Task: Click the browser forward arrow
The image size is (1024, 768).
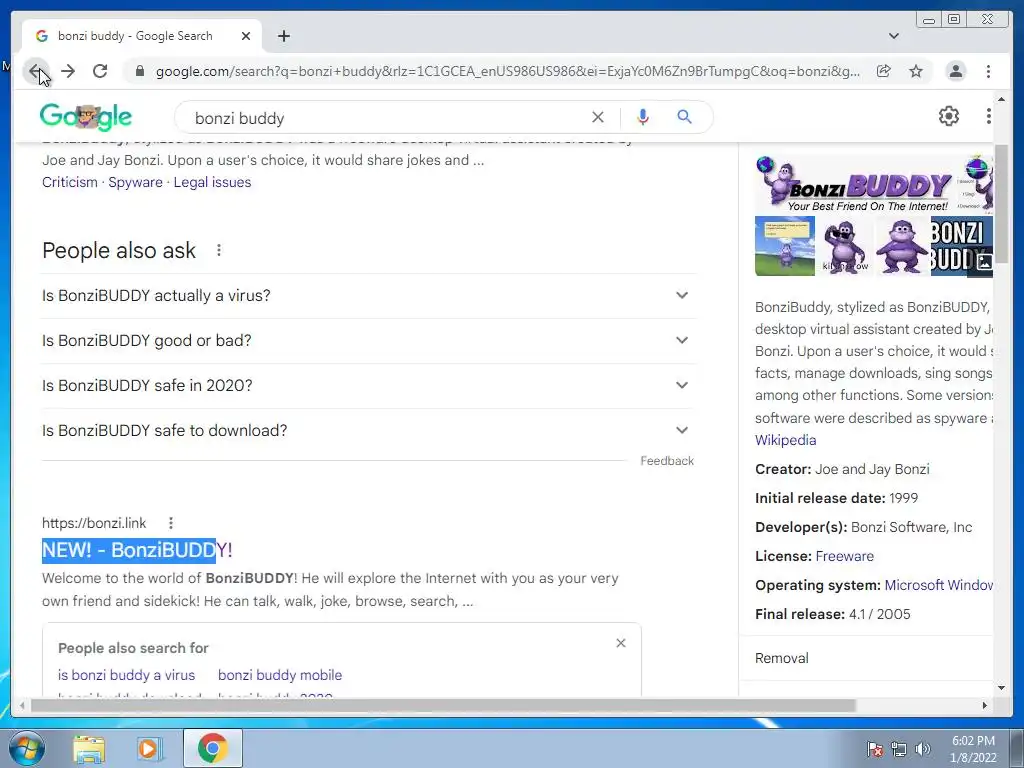Action: coord(68,71)
